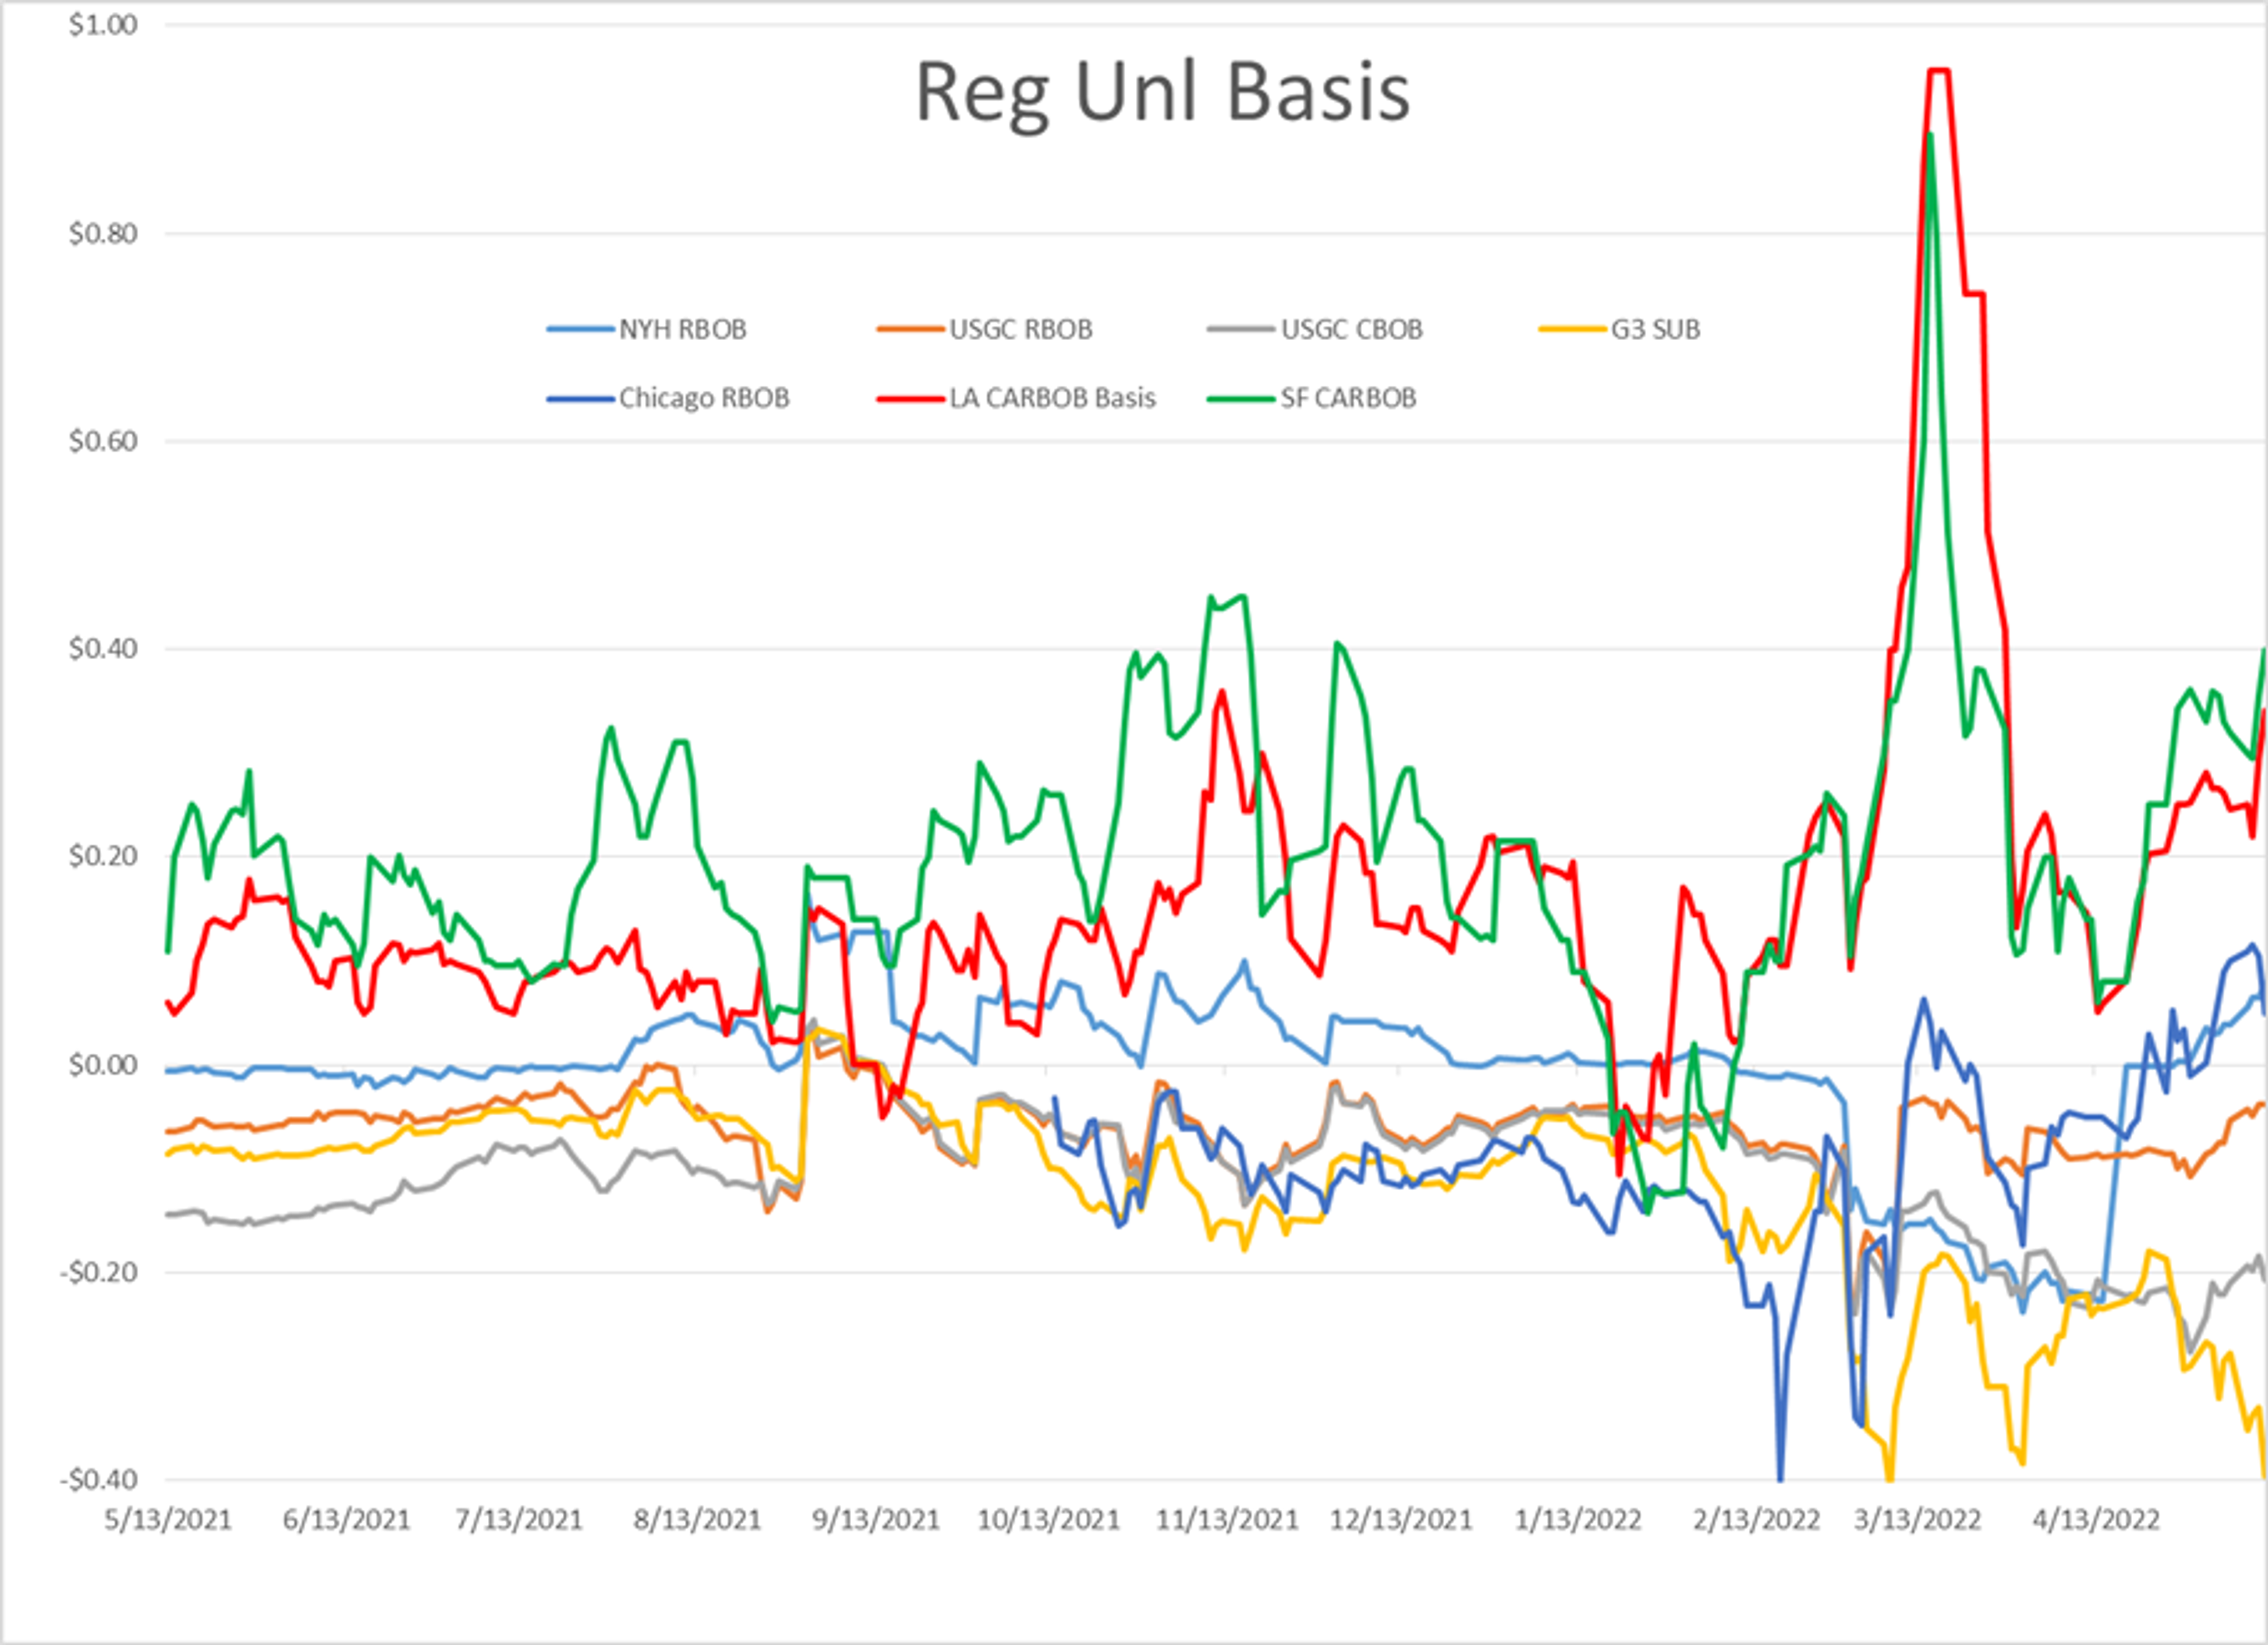Select the 'Reg Unl Basis' chart title
Screen dimensions: 2268x1645
point(1162,93)
